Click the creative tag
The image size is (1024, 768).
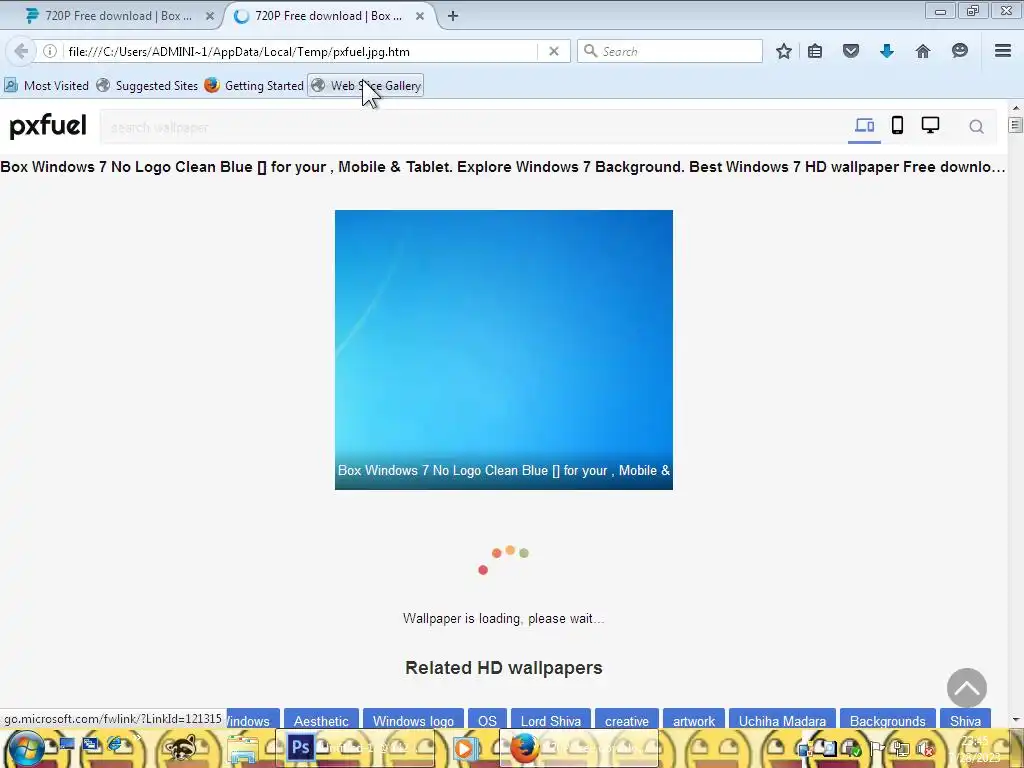627,720
